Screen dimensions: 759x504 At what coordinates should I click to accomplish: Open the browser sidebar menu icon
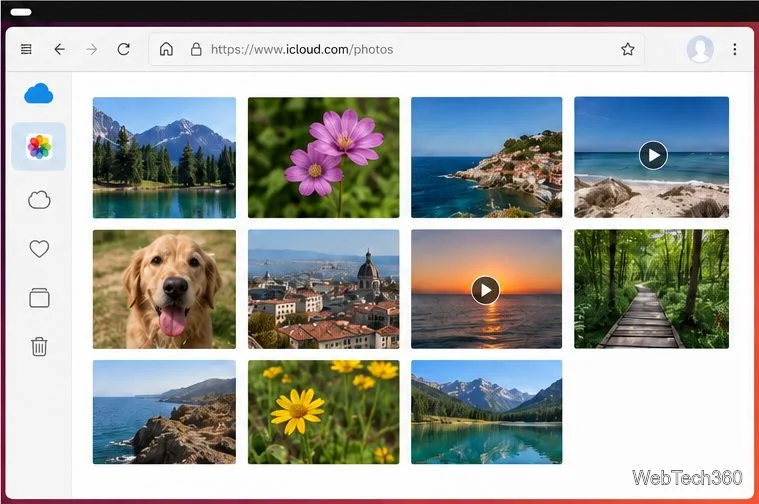pyautogui.click(x=26, y=49)
